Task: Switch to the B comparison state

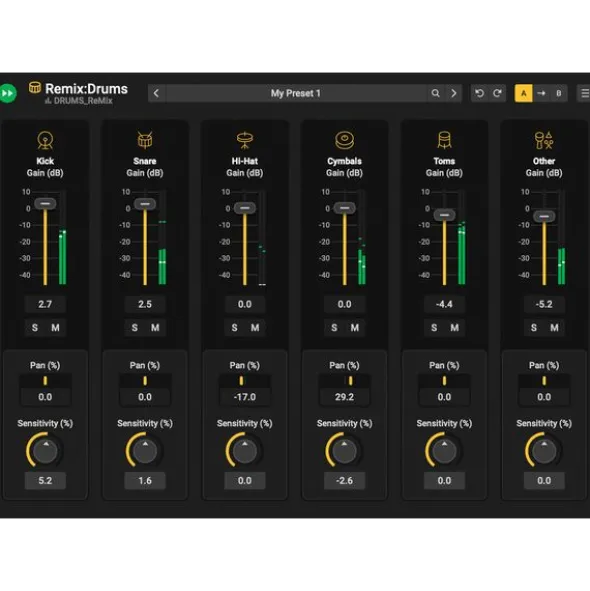Action: coord(559,93)
